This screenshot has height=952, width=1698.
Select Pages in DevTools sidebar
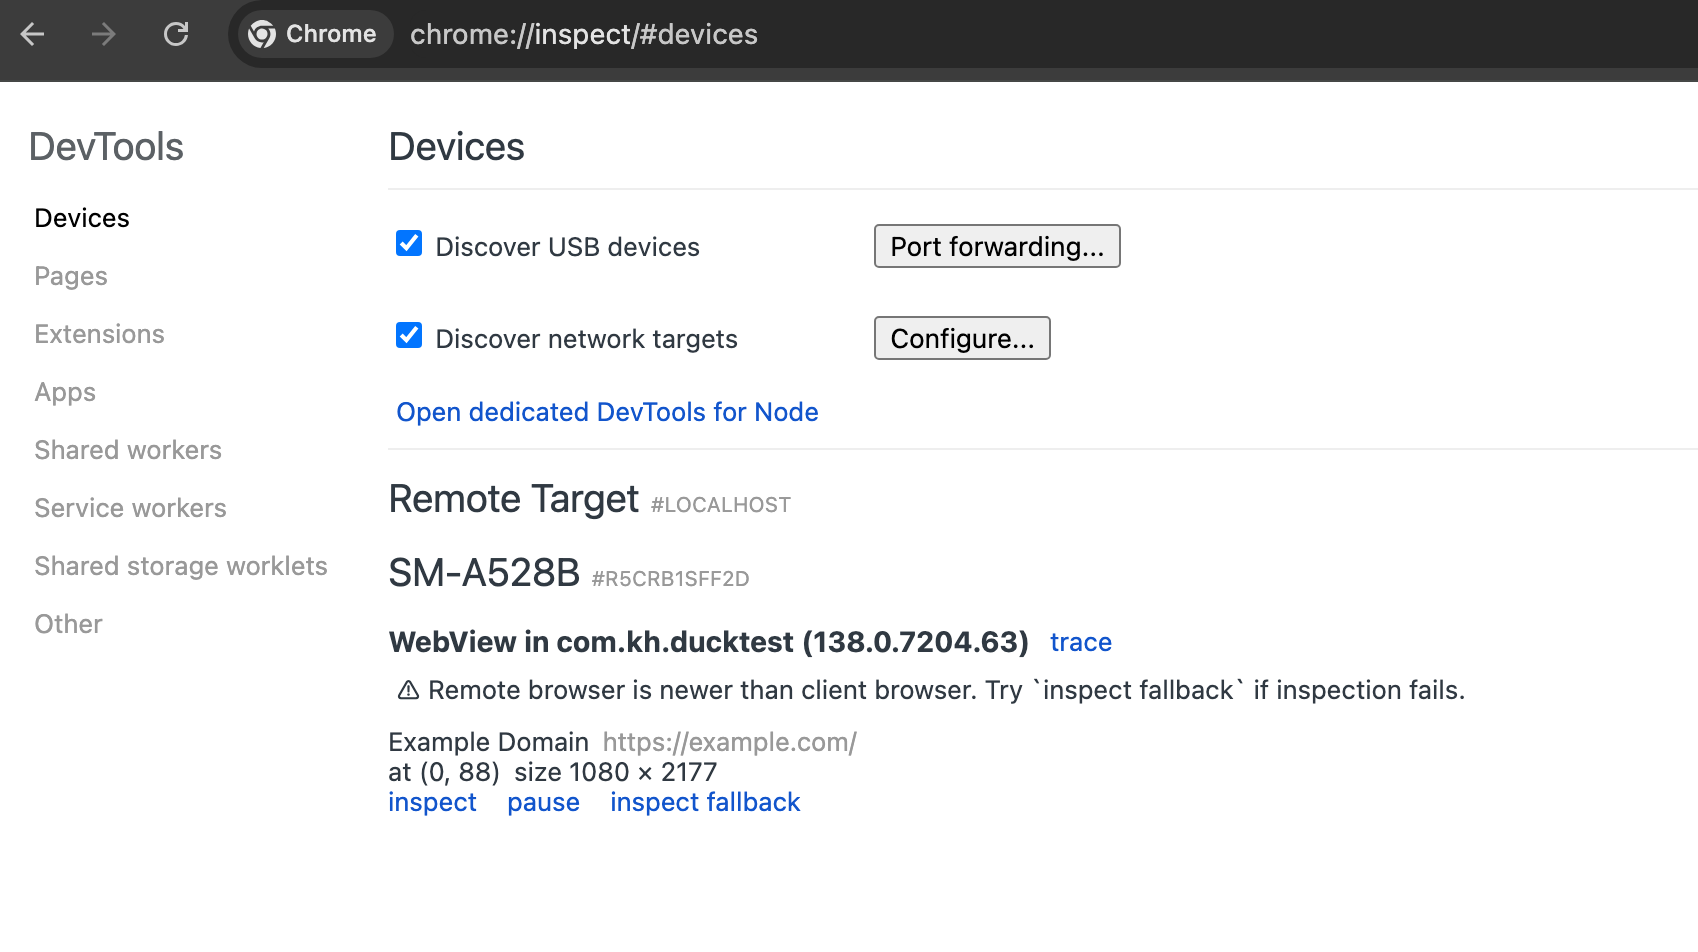pos(71,276)
